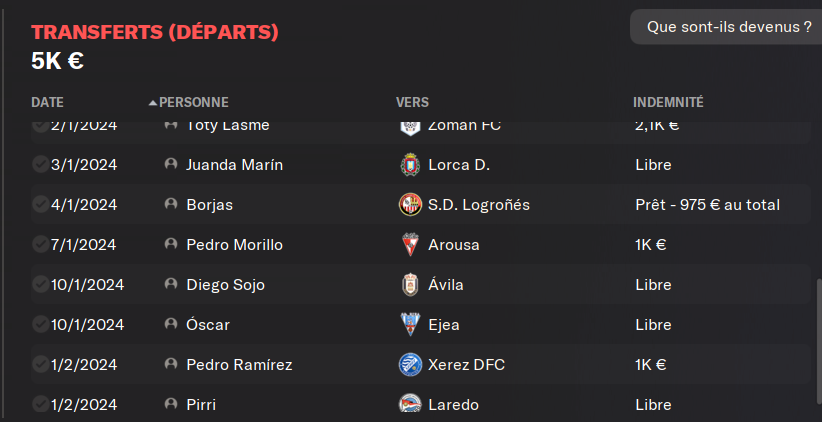822x422 pixels.
Task: Sort the table by the DATE column
Action: click(47, 102)
